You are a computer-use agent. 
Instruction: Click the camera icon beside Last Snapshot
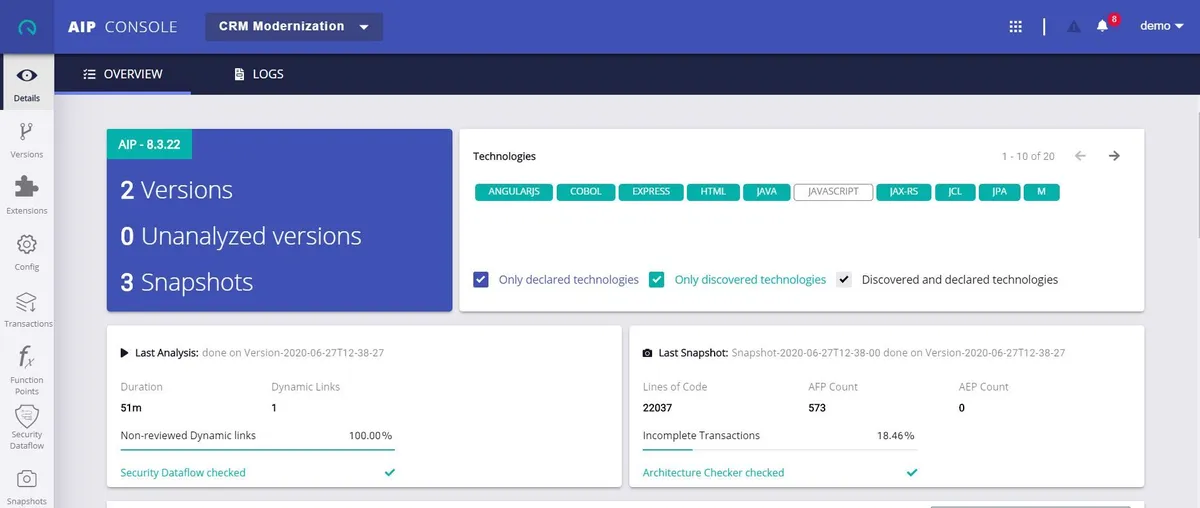648,353
